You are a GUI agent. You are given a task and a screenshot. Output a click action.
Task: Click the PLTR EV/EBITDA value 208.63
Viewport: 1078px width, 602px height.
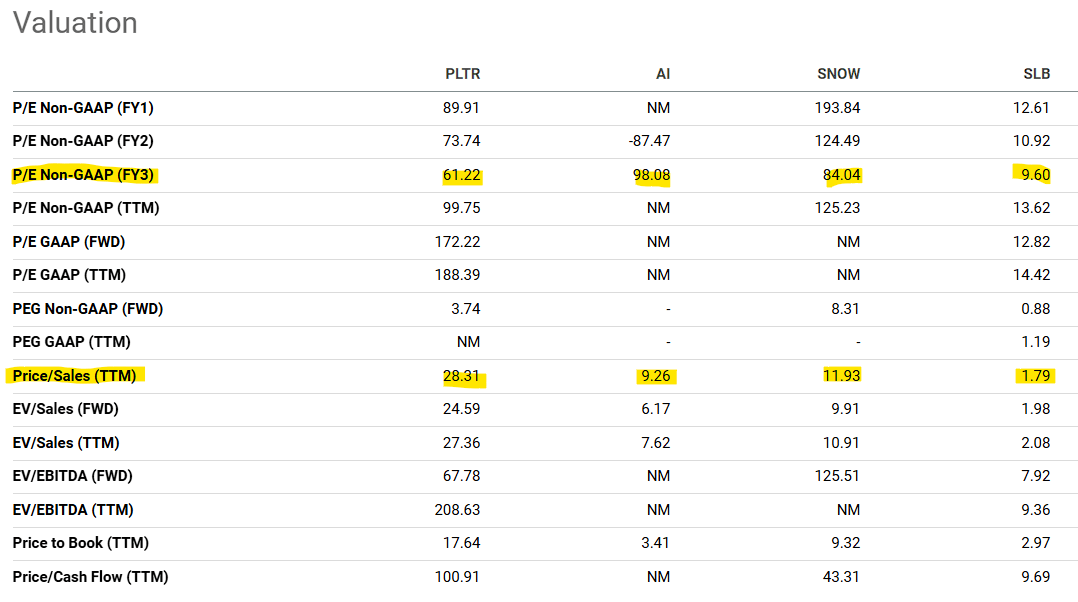click(458, 510)
